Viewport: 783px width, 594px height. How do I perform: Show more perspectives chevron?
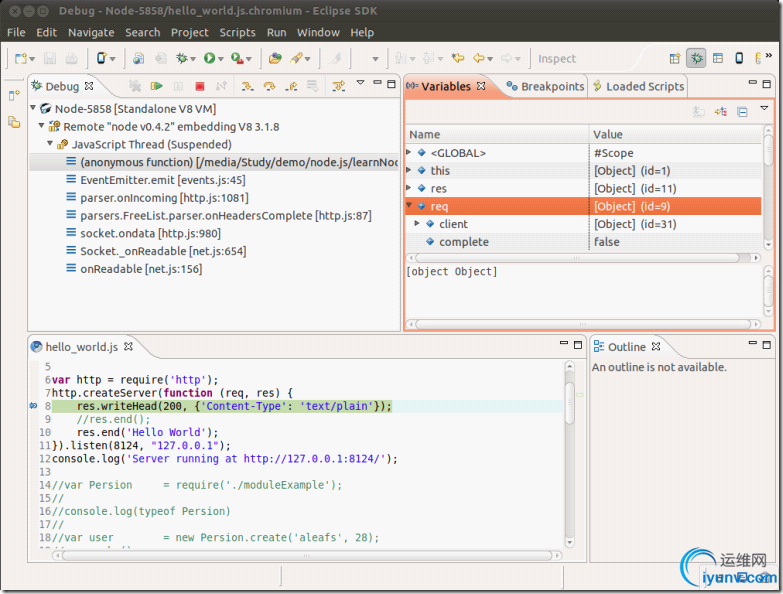[769, 55]
